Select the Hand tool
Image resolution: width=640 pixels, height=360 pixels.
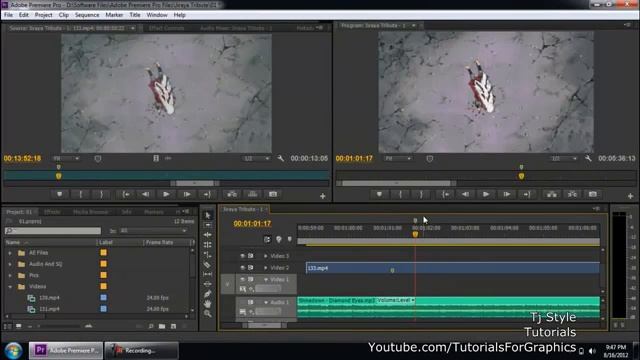coord(208,304)
